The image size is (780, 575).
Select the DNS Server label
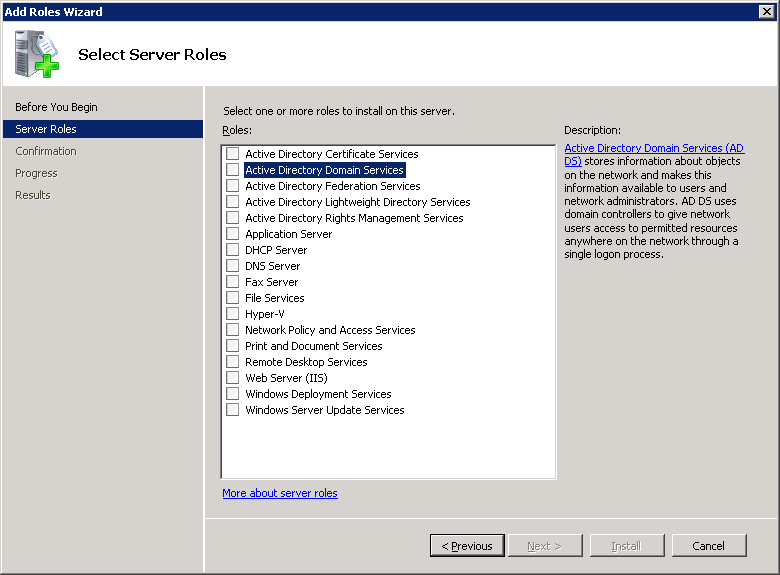(x=272, y=266)
